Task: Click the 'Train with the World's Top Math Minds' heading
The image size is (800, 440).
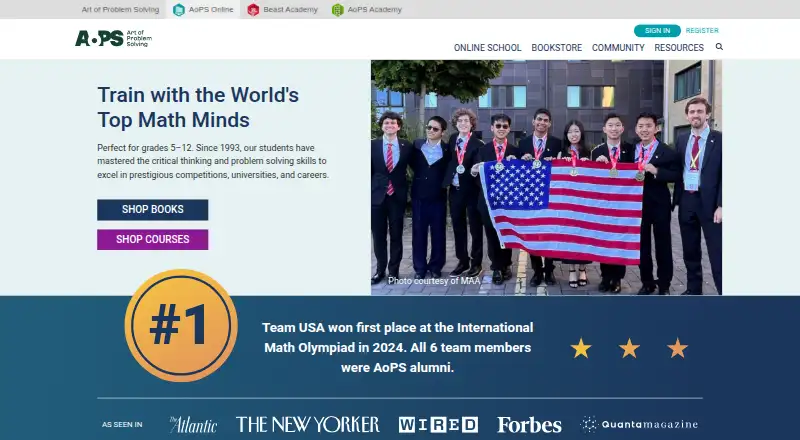Action: pyautogui.click(x=198, y=107)
